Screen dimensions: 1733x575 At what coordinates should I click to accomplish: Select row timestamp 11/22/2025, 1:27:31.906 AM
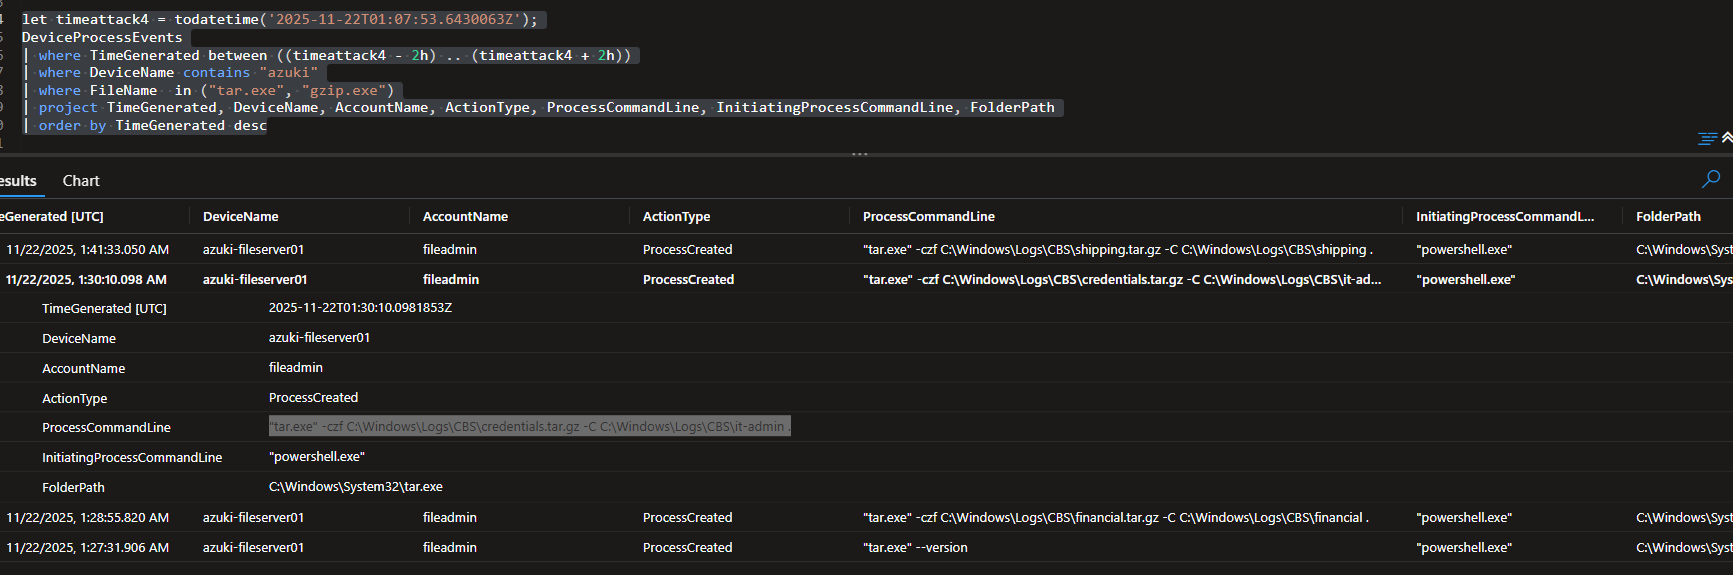tap(87, 548)
